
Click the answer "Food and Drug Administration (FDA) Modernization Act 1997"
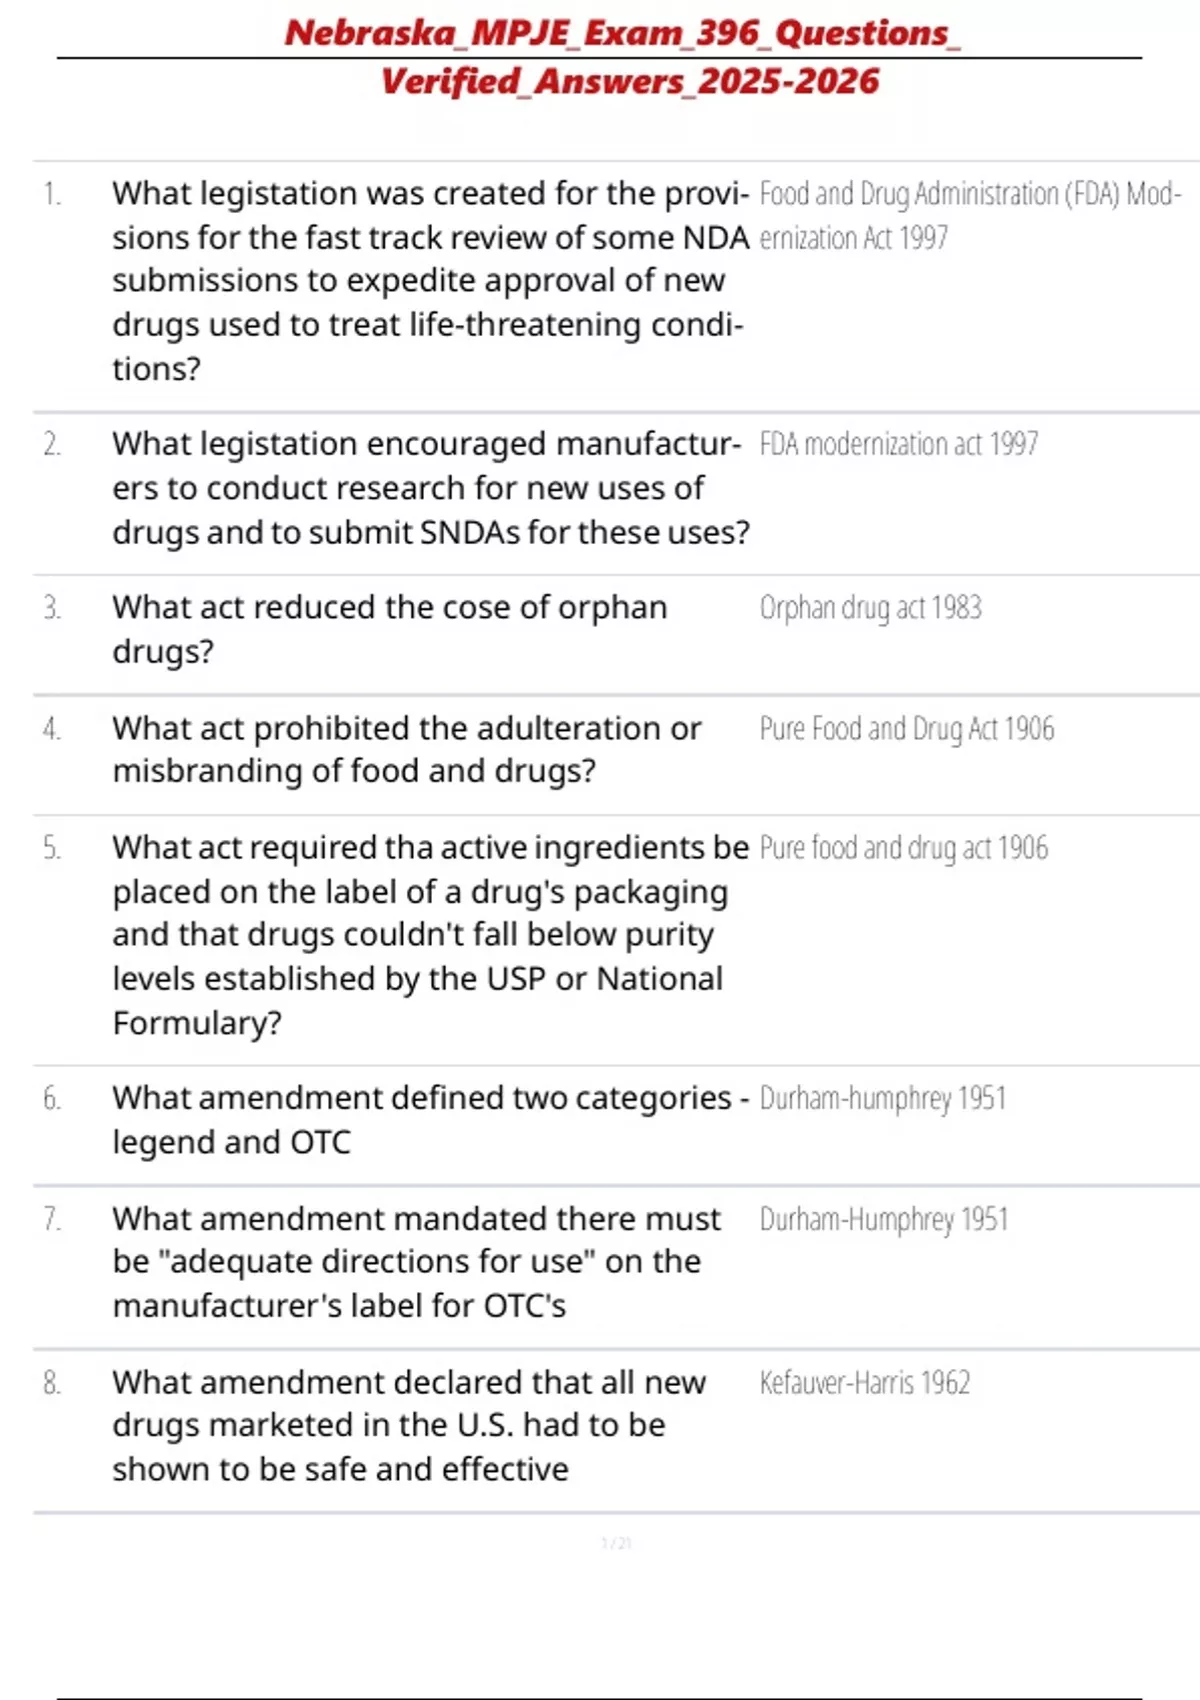tap(969, 215)
